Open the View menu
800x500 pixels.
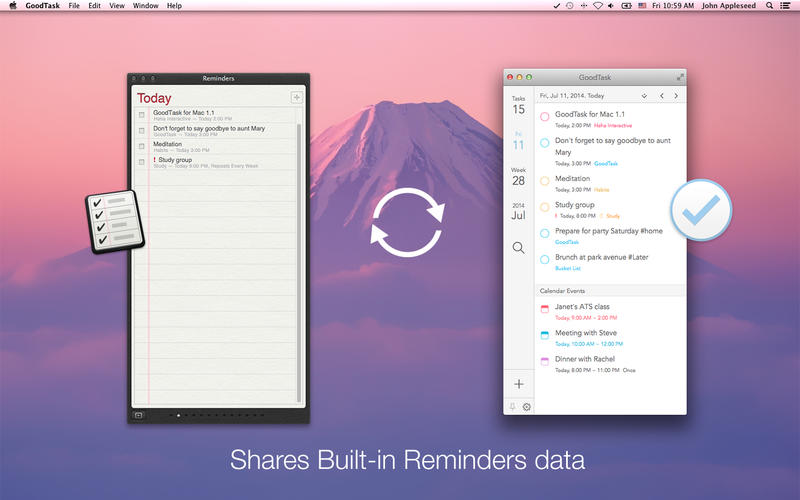117,6
